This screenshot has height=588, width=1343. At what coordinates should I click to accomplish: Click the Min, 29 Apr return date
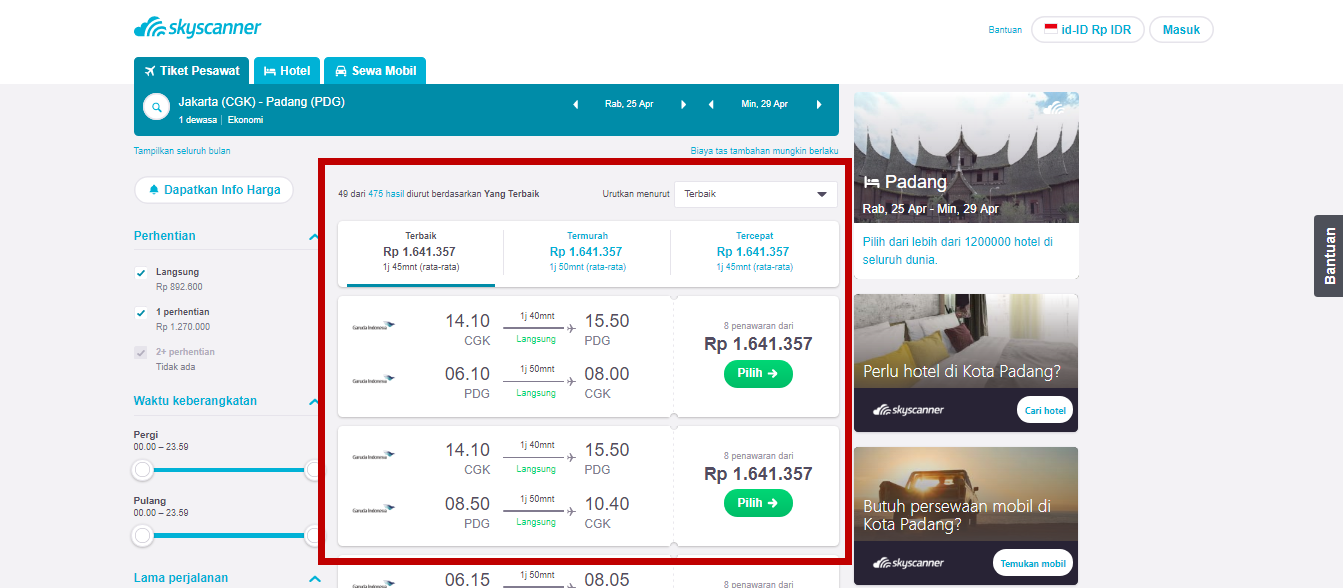(765, 104)
